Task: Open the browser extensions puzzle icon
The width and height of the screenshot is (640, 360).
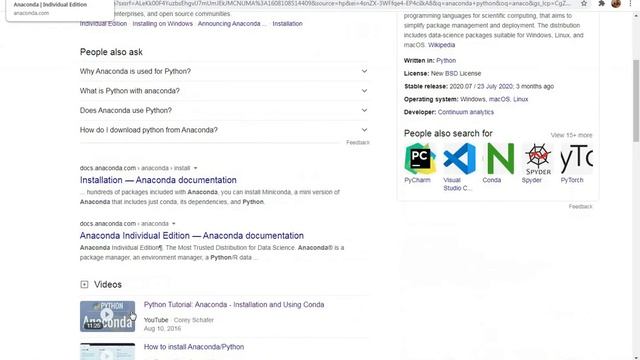Action: (601, 4)
